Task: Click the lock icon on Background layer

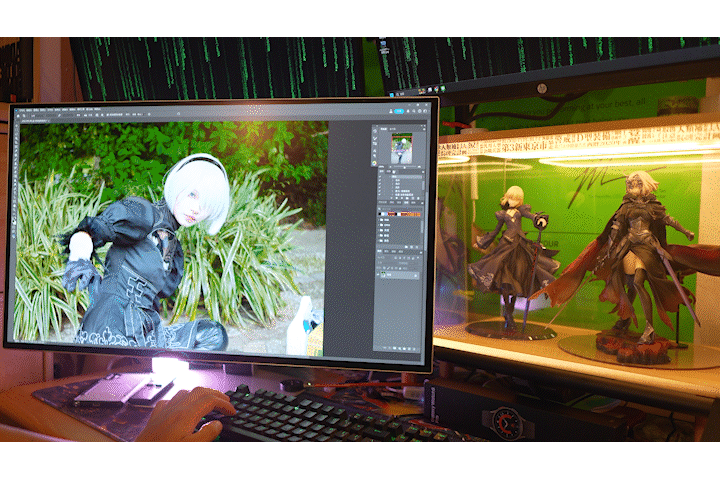Action: (x=416, y=275)
